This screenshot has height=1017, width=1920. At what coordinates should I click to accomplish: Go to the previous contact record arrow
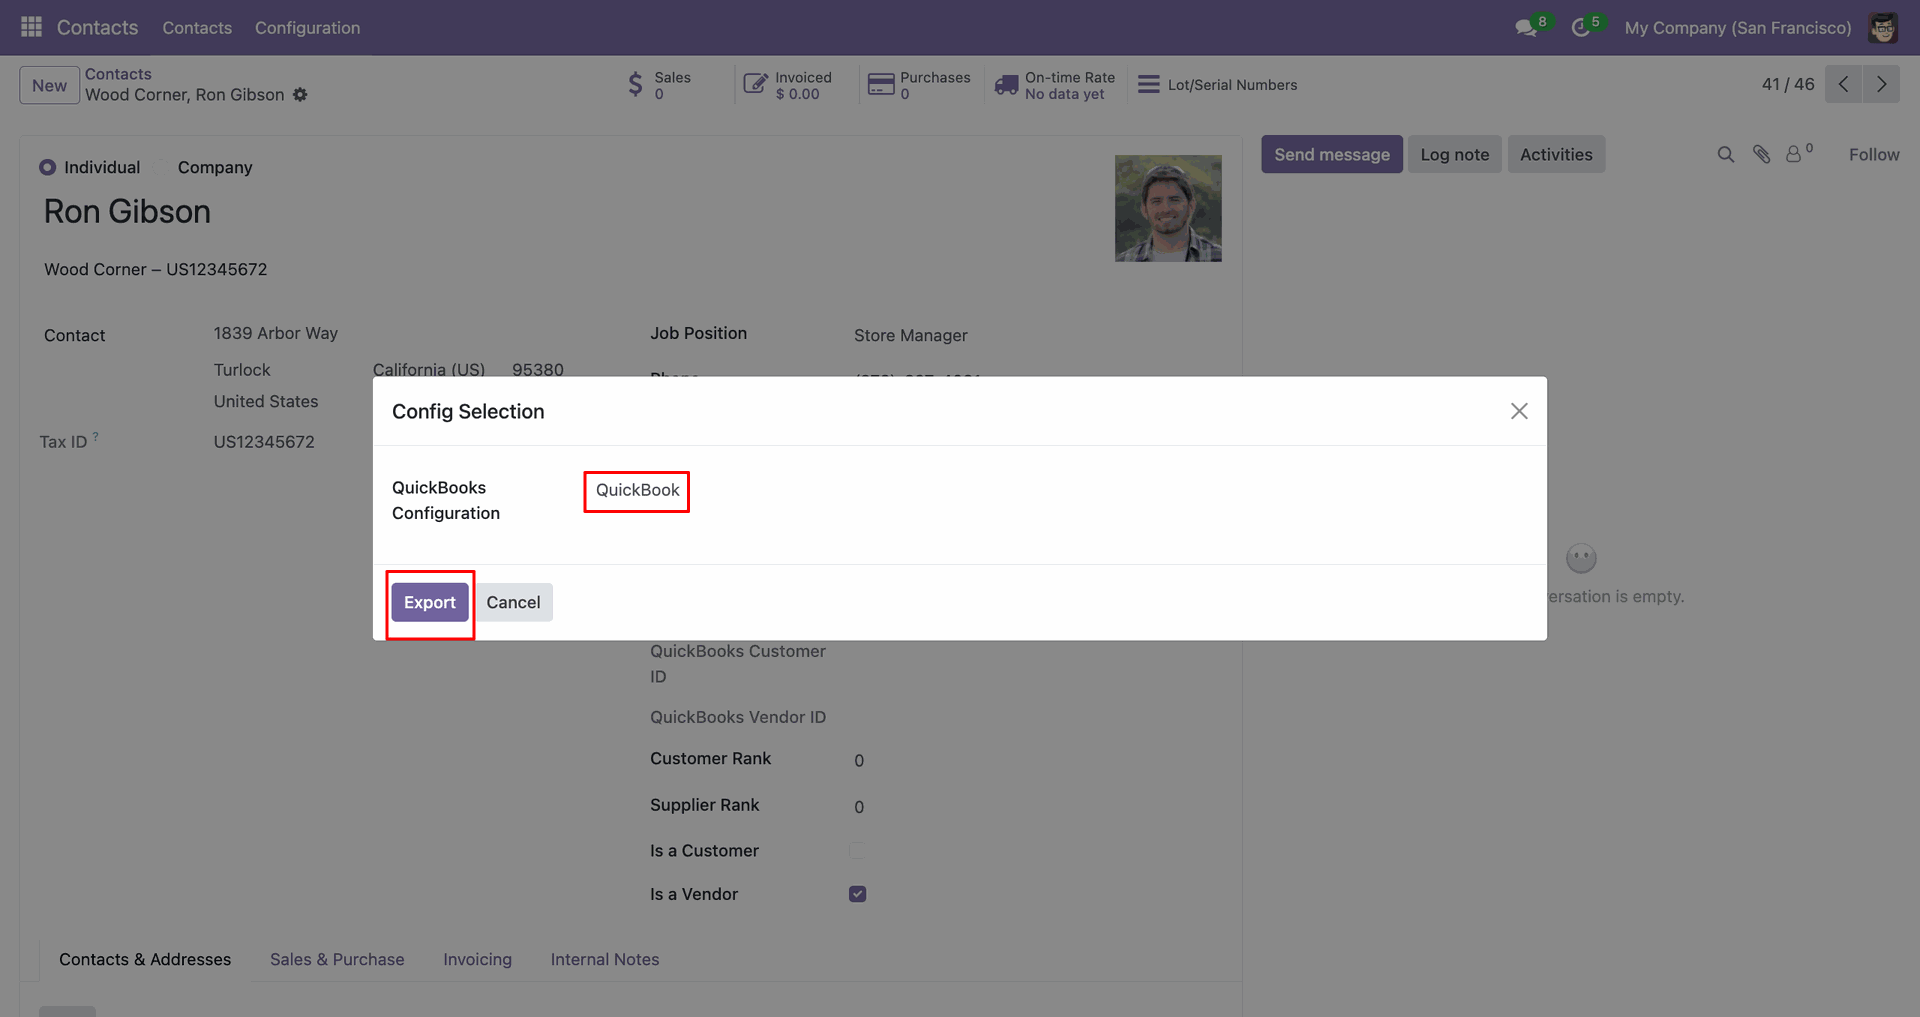pos(1843,84)
